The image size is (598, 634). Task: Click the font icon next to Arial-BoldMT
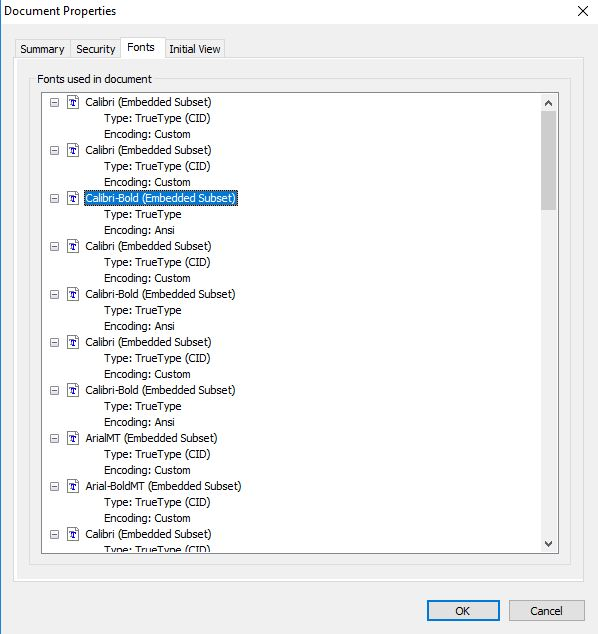click(x=73, y=486)
